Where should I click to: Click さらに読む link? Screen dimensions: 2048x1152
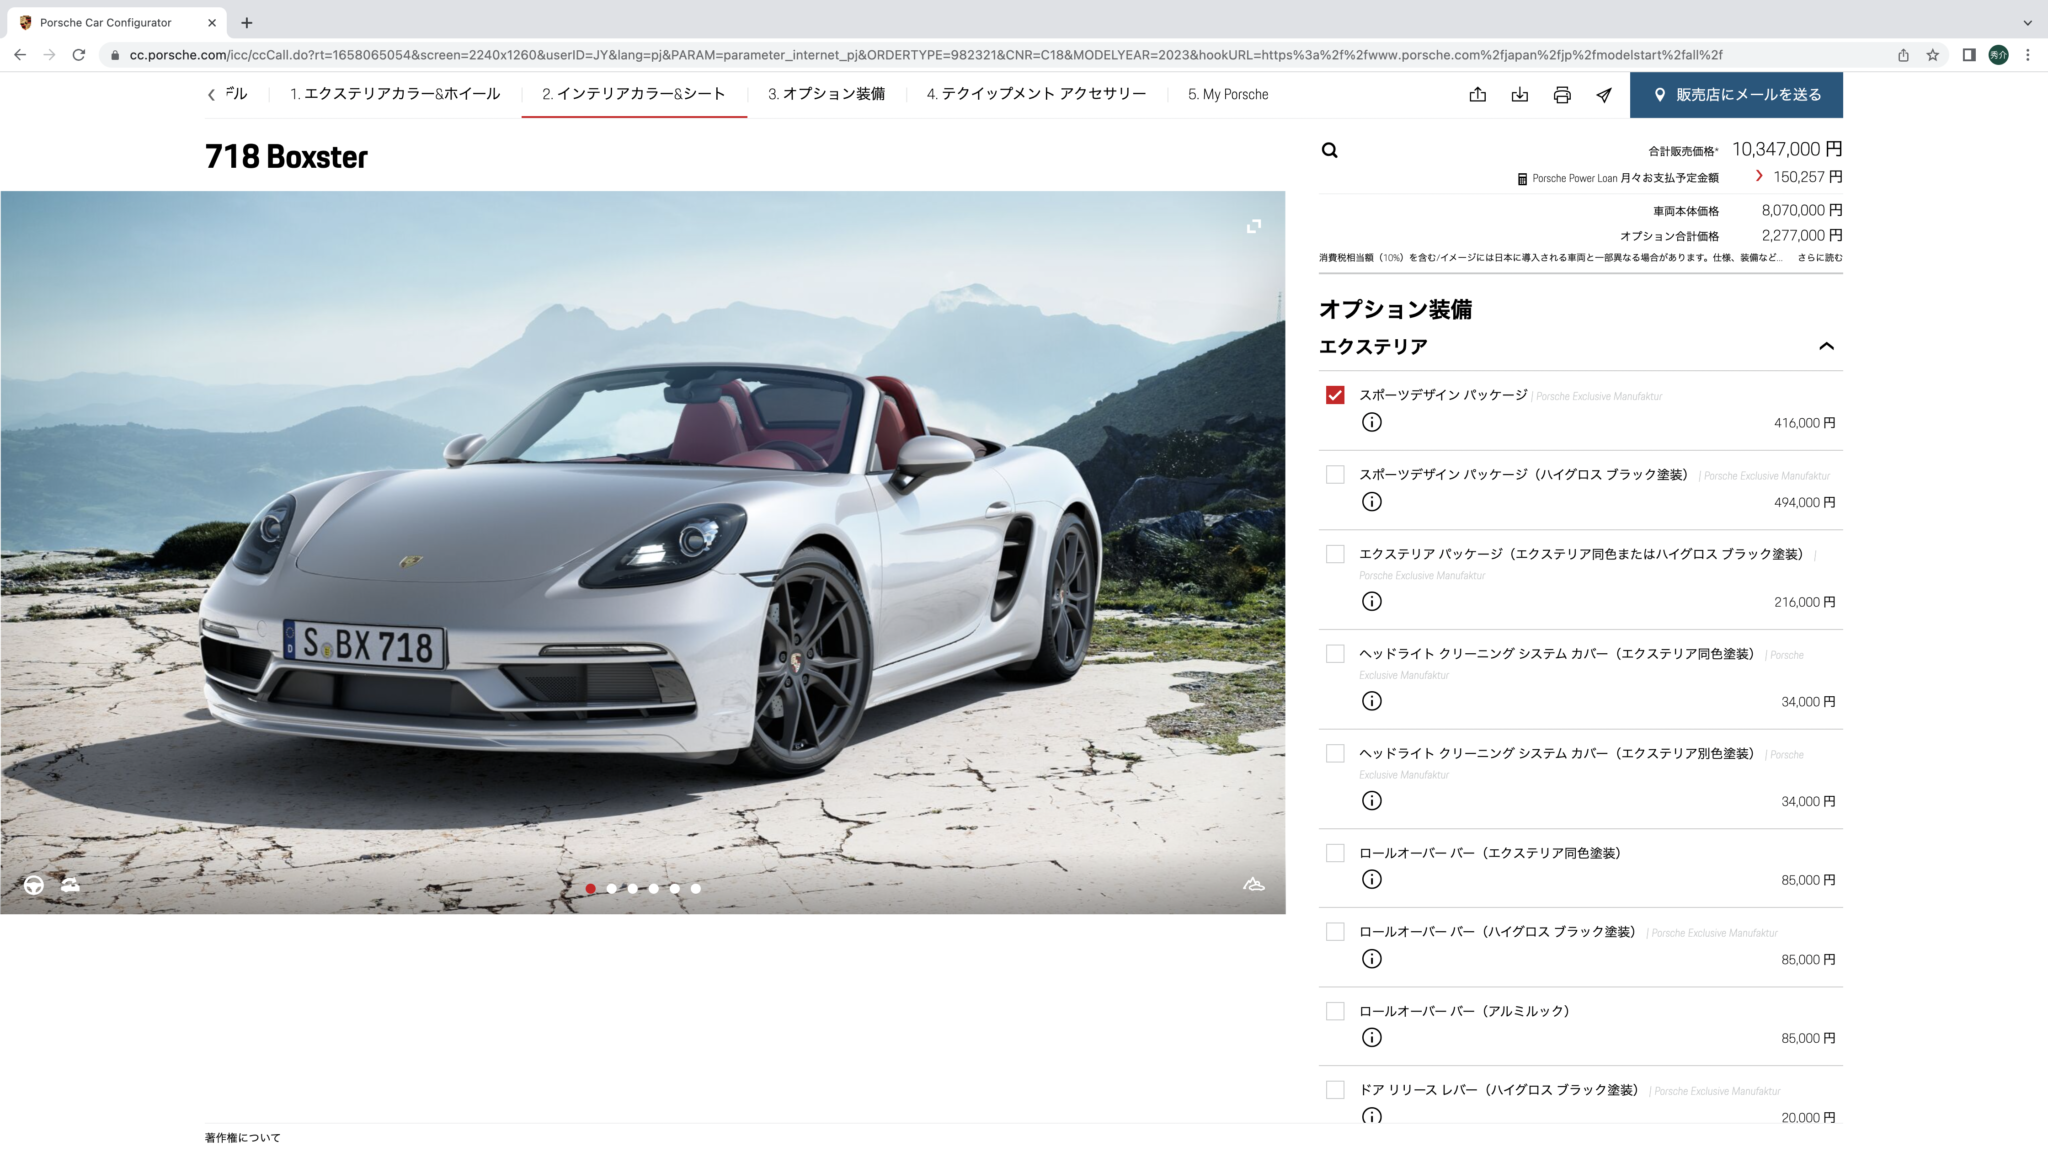[x=1819, y=258]
